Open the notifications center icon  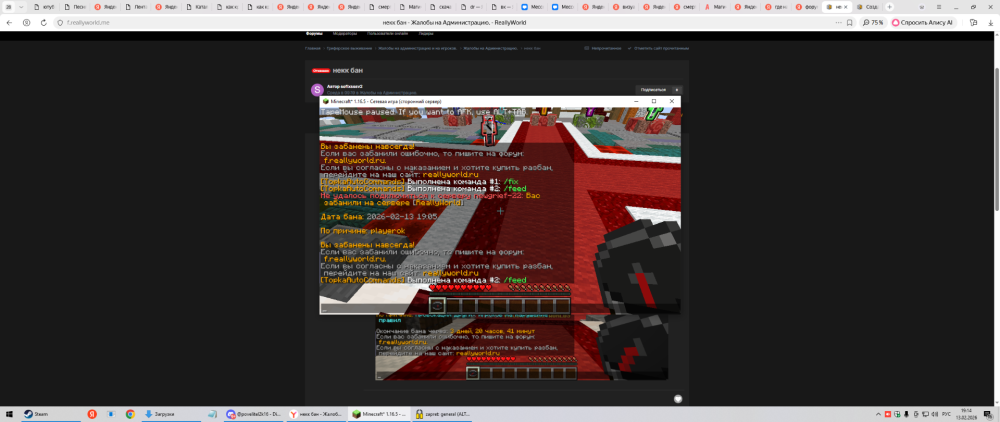click(988, 414)
